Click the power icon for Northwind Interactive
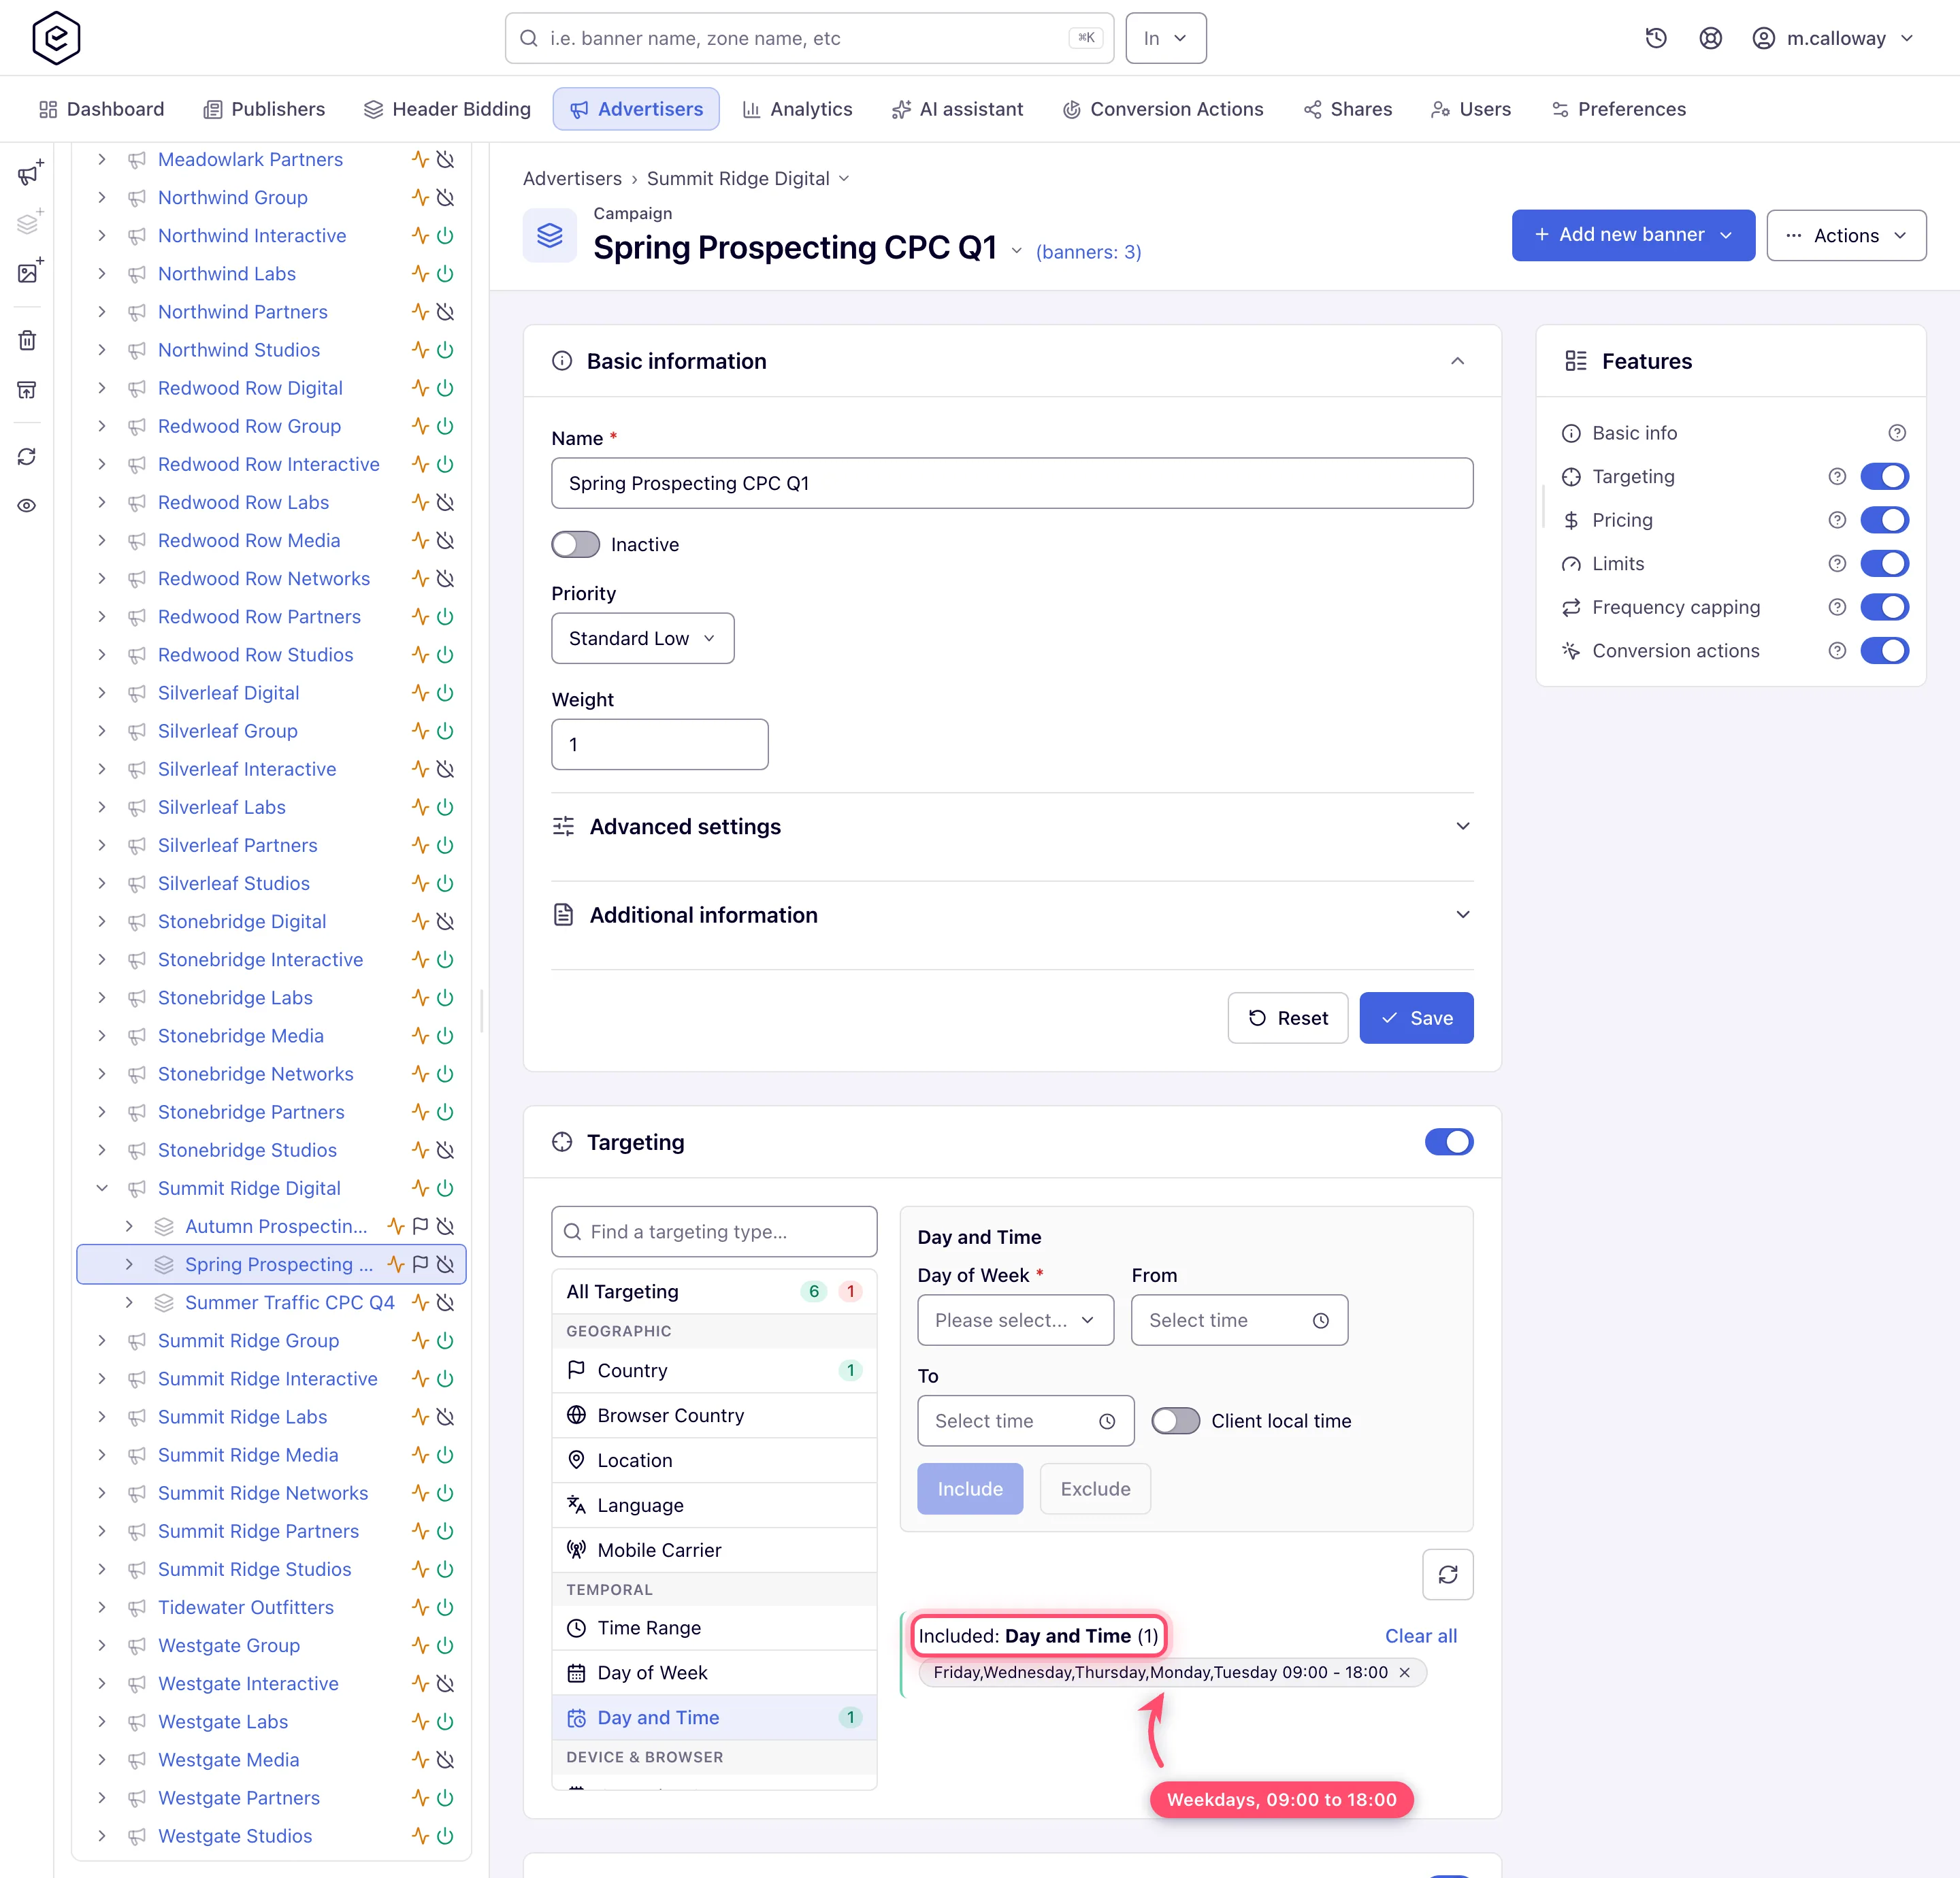1960x1878 pixels. [x=446, y=236]
